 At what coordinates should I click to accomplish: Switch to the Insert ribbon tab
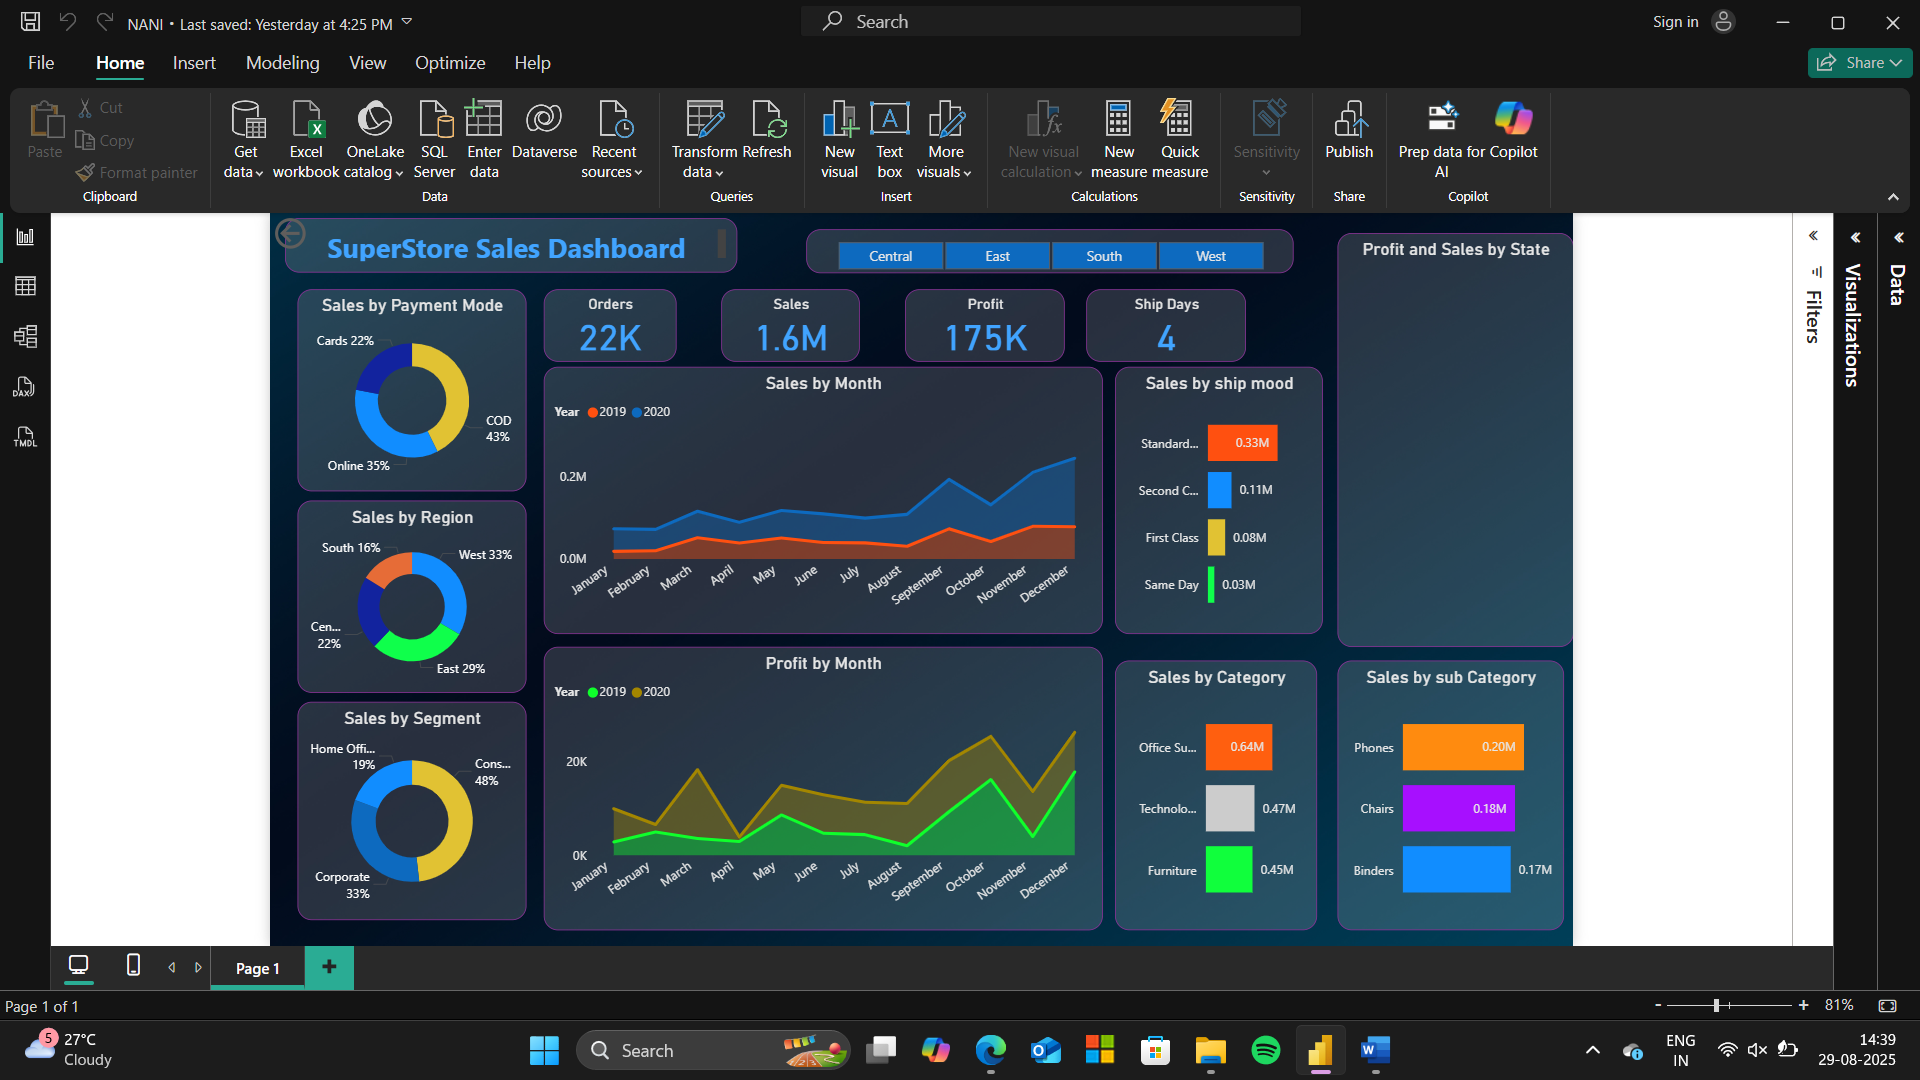coord(194,63)
